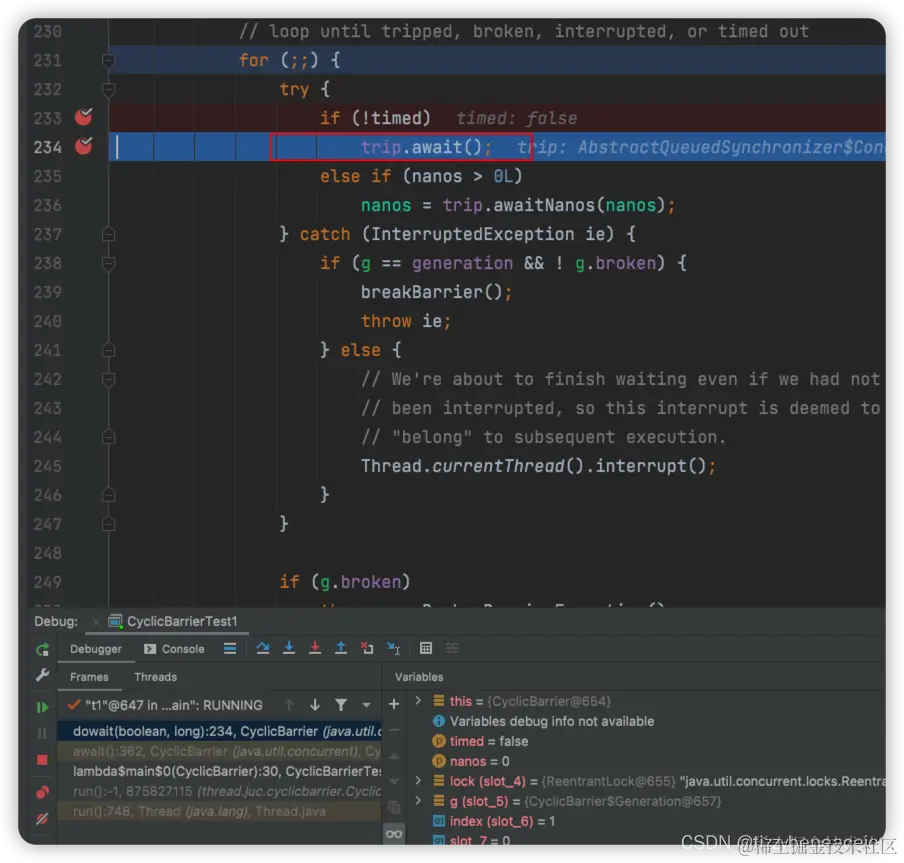Collapse the if fold marker at line 238
Viewport: 904px width, 863px height.
108,263
